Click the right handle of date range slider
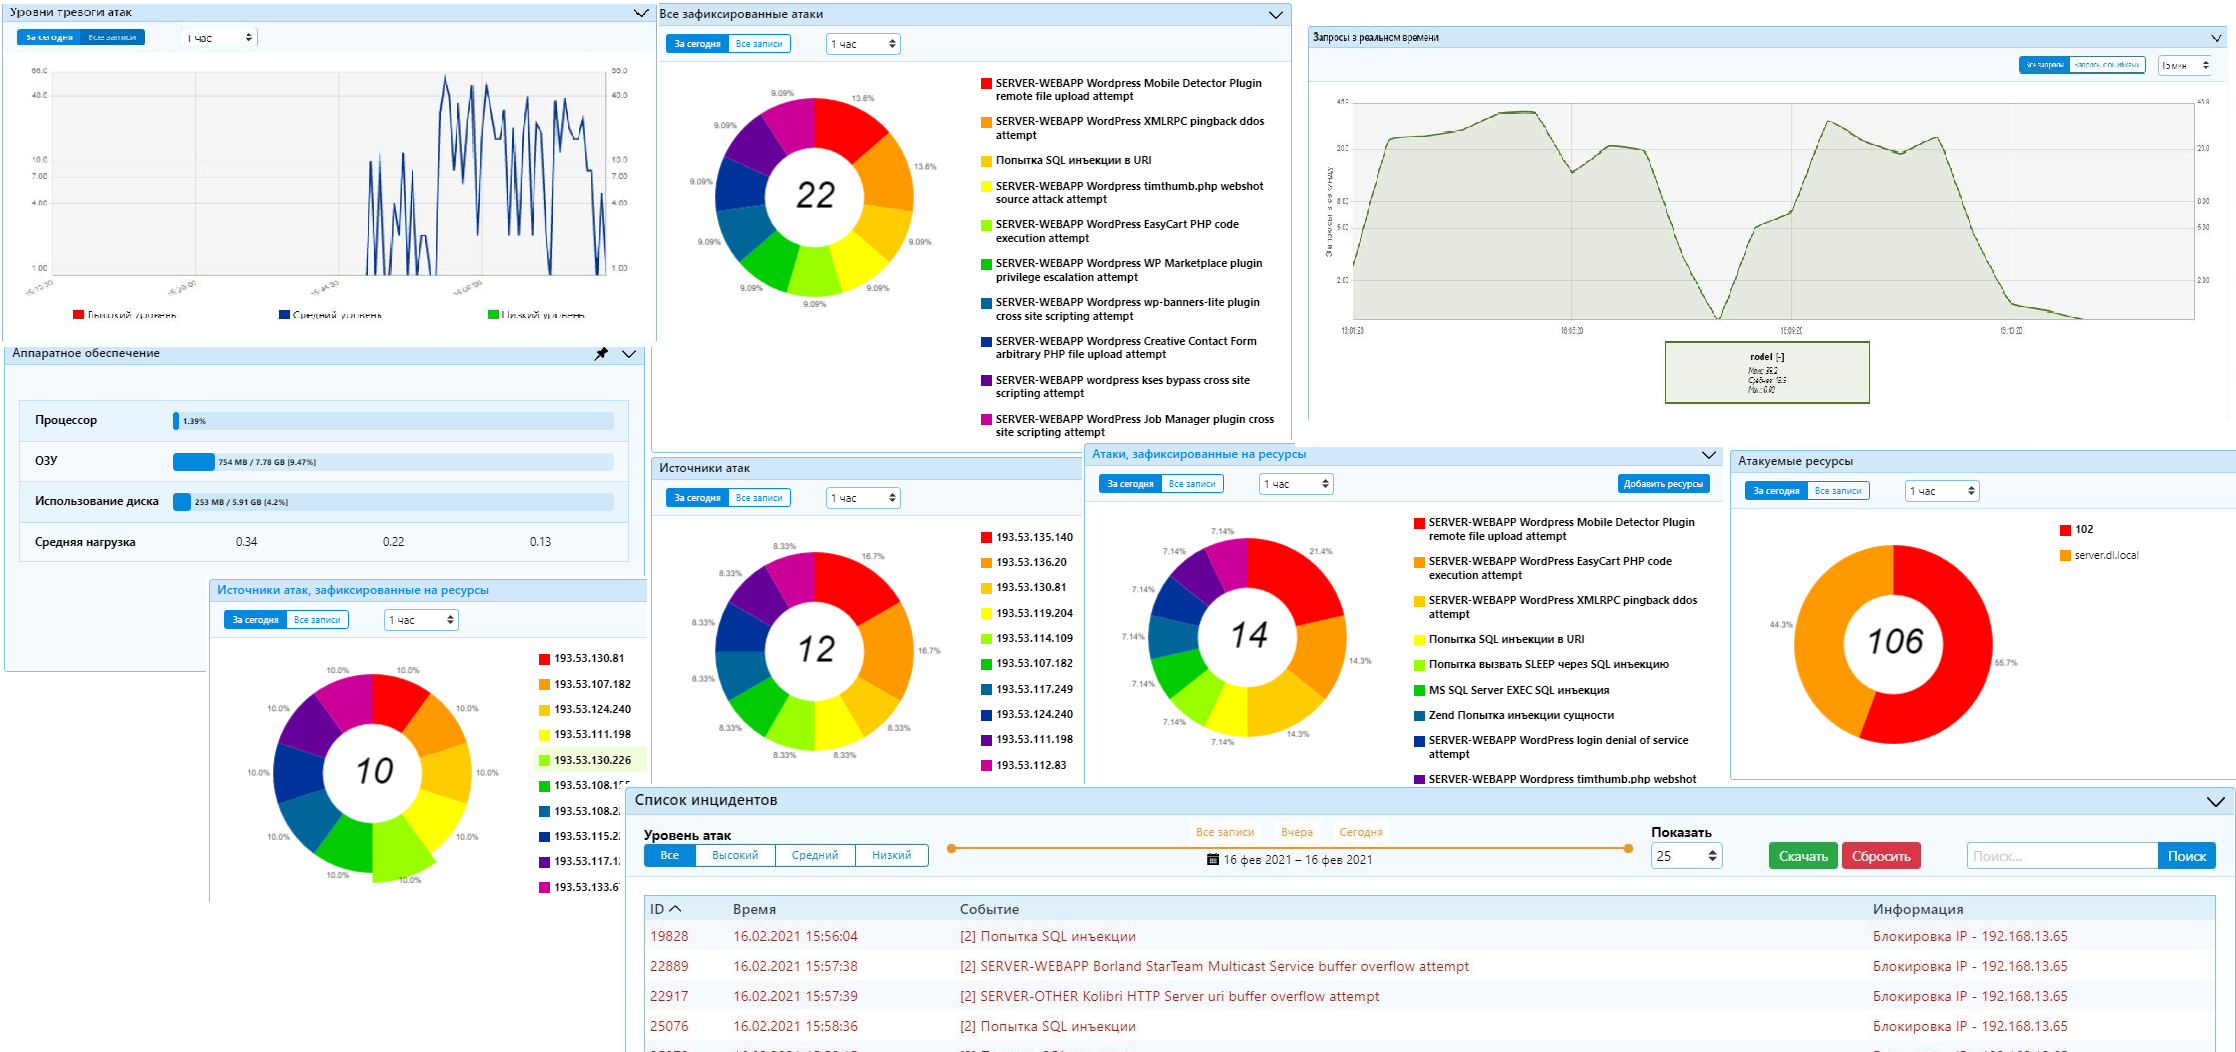Screen dimensions: 2236x1052 click(1628, 848)
